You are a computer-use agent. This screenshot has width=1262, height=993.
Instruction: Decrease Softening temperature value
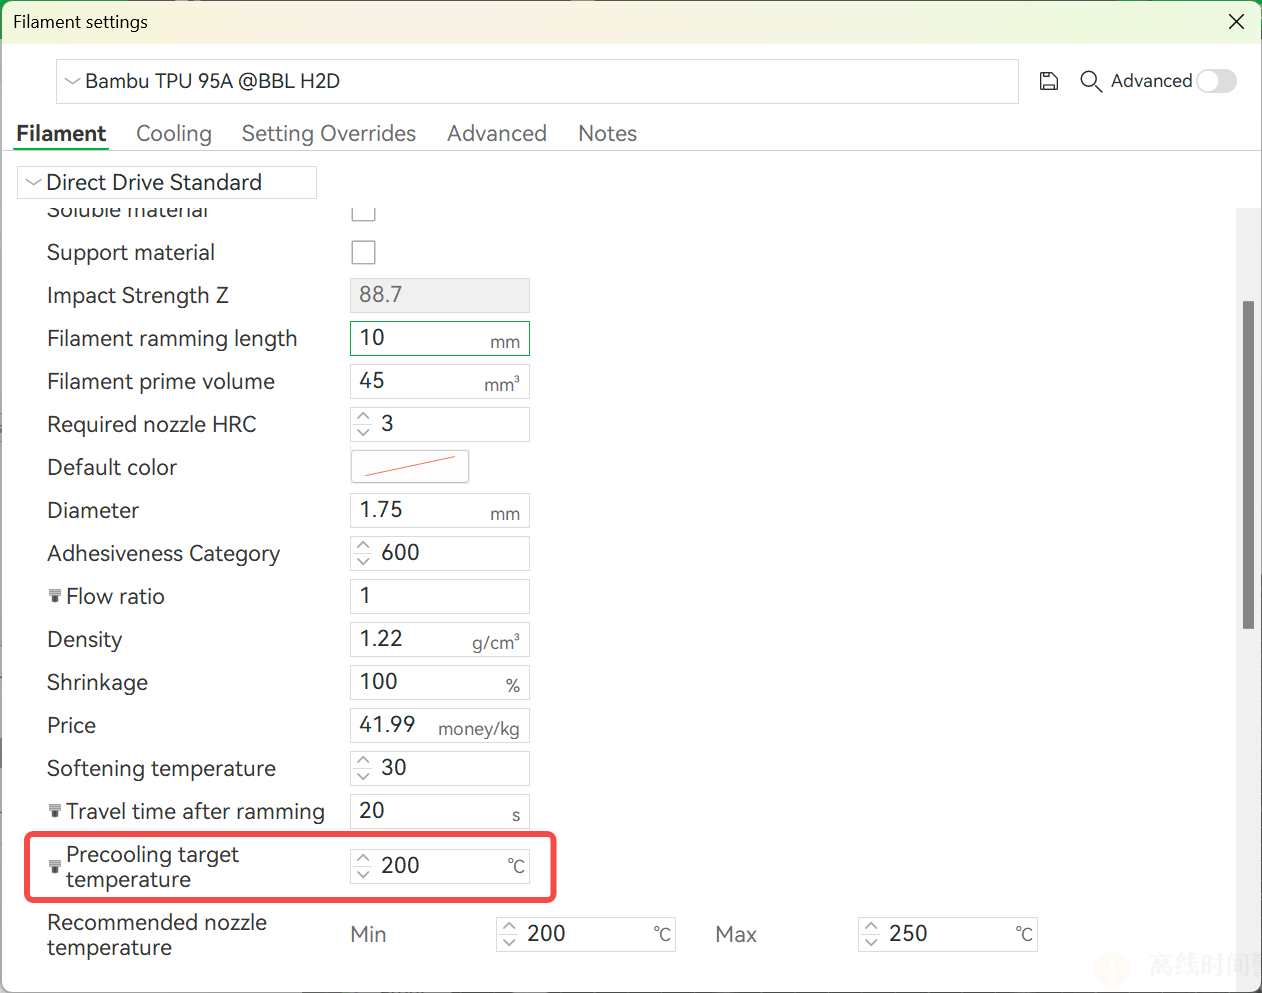tap(363, 776)
